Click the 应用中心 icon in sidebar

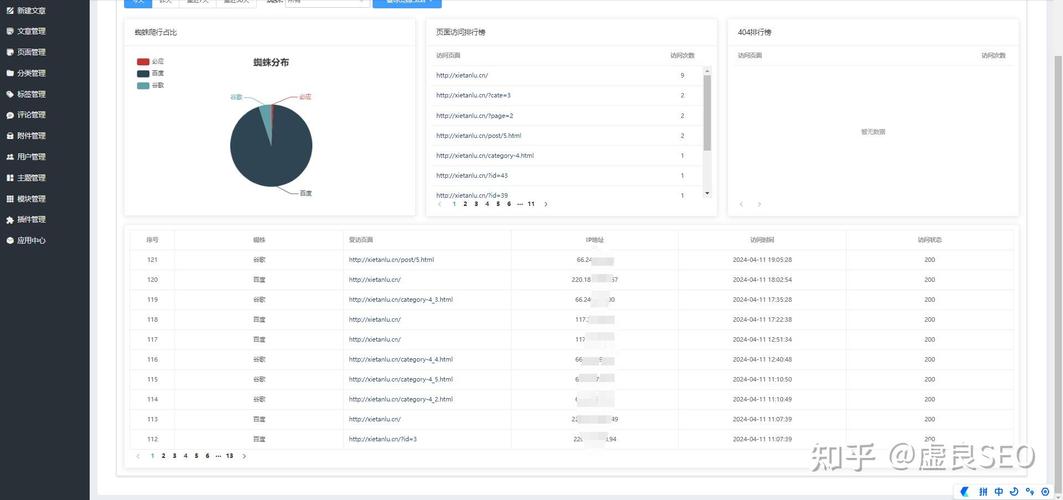pos(10,241)
